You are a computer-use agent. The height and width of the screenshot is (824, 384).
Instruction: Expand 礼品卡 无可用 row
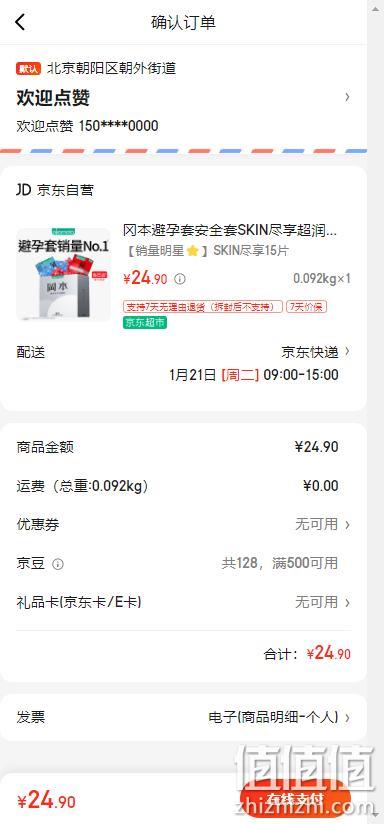(184, 602)
